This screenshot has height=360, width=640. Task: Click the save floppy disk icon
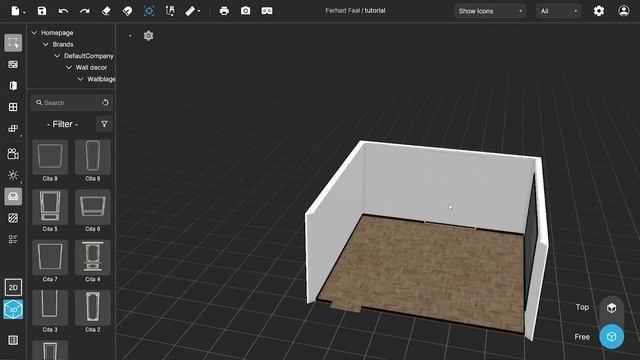(x=42, y=11)
